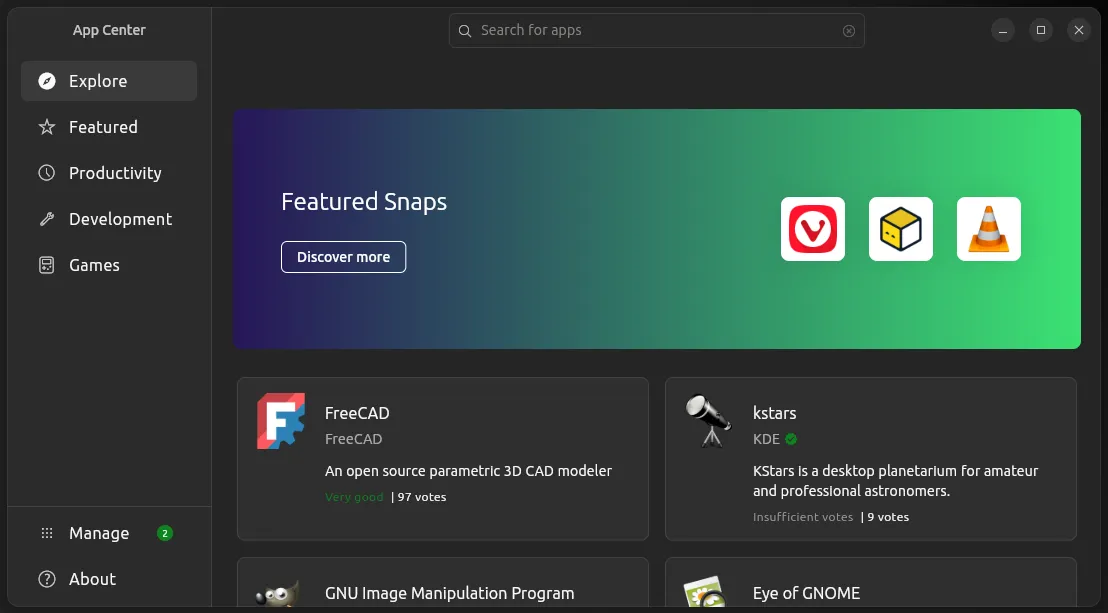Click the compass icon beside Explore
The height and width of the screenshot is (613, 1108).
pos(46,80)
